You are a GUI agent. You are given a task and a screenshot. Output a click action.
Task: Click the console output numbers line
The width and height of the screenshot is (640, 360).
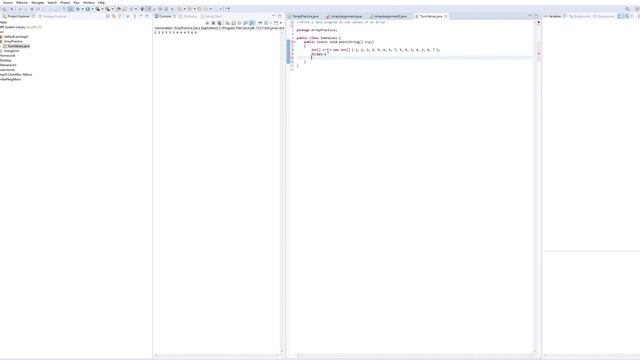(x=176, y=32)
